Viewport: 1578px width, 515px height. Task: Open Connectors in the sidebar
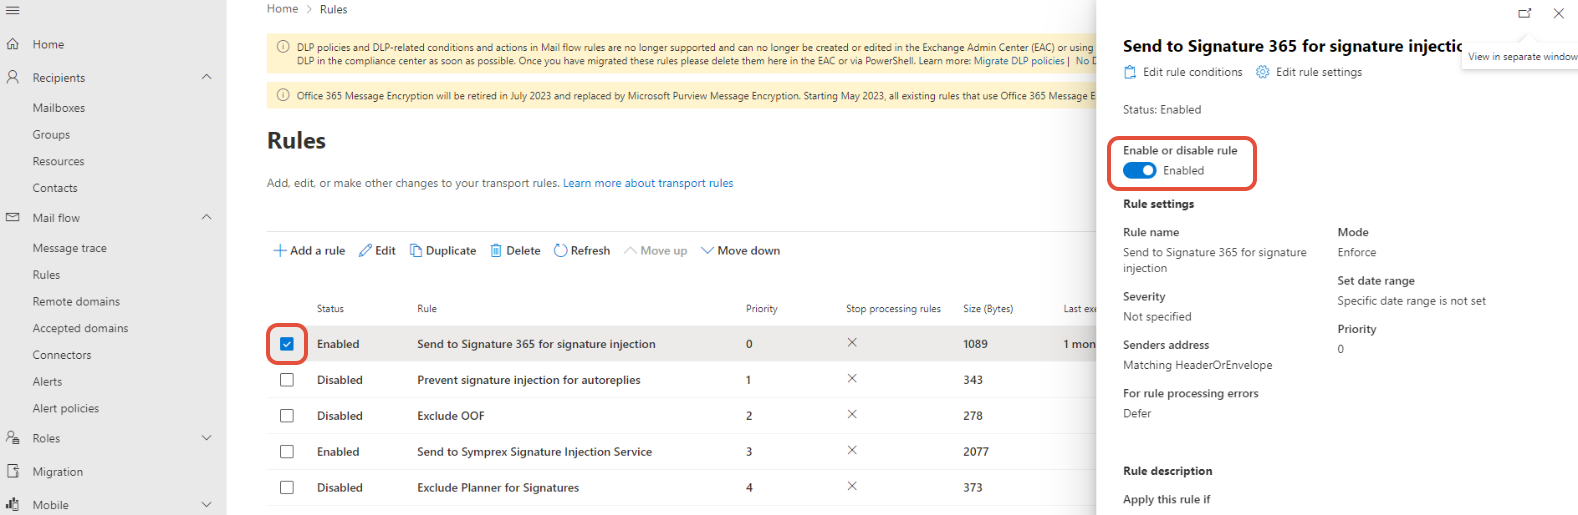point(62,355)
